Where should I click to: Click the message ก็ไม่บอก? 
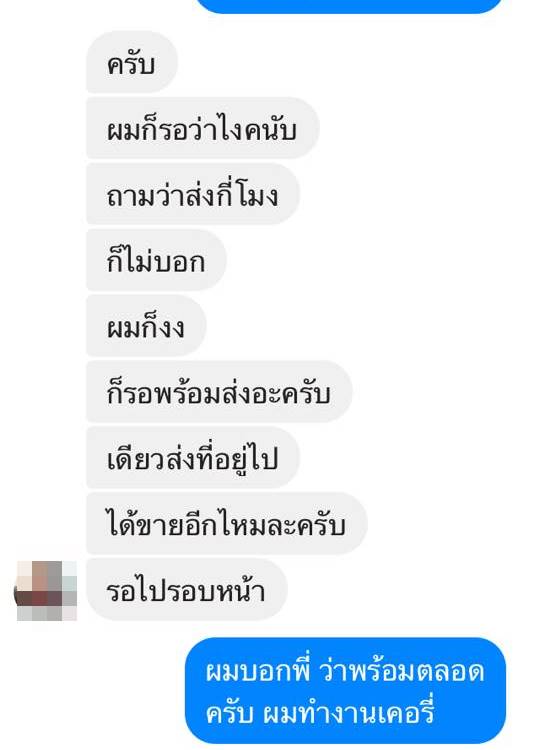click(x=156, y=260)
